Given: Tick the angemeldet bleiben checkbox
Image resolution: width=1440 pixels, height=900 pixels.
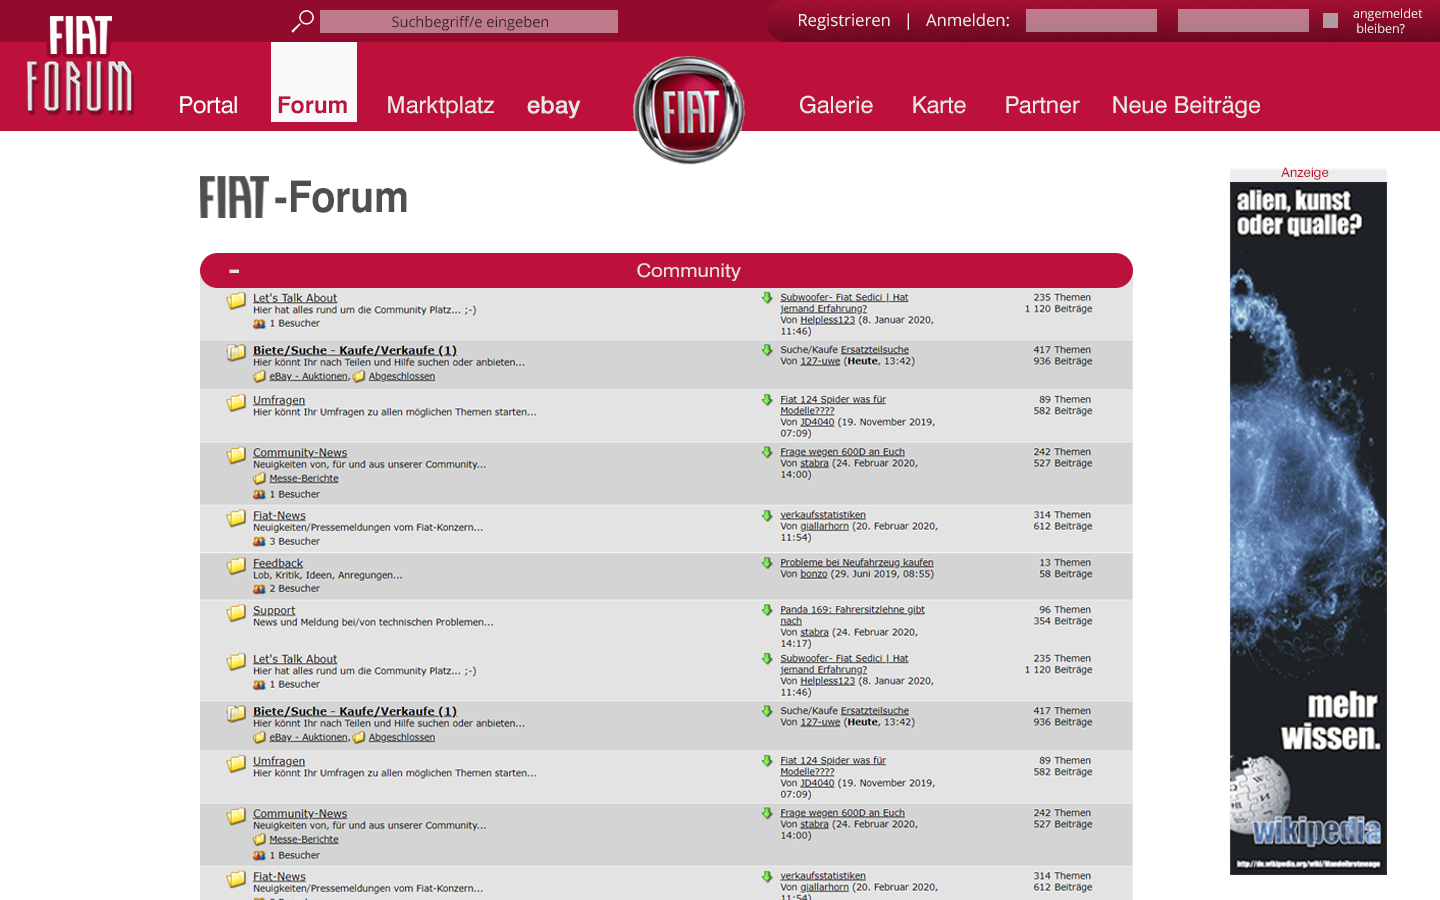Looking at the screenshot, I should [x=1330, y=20].
